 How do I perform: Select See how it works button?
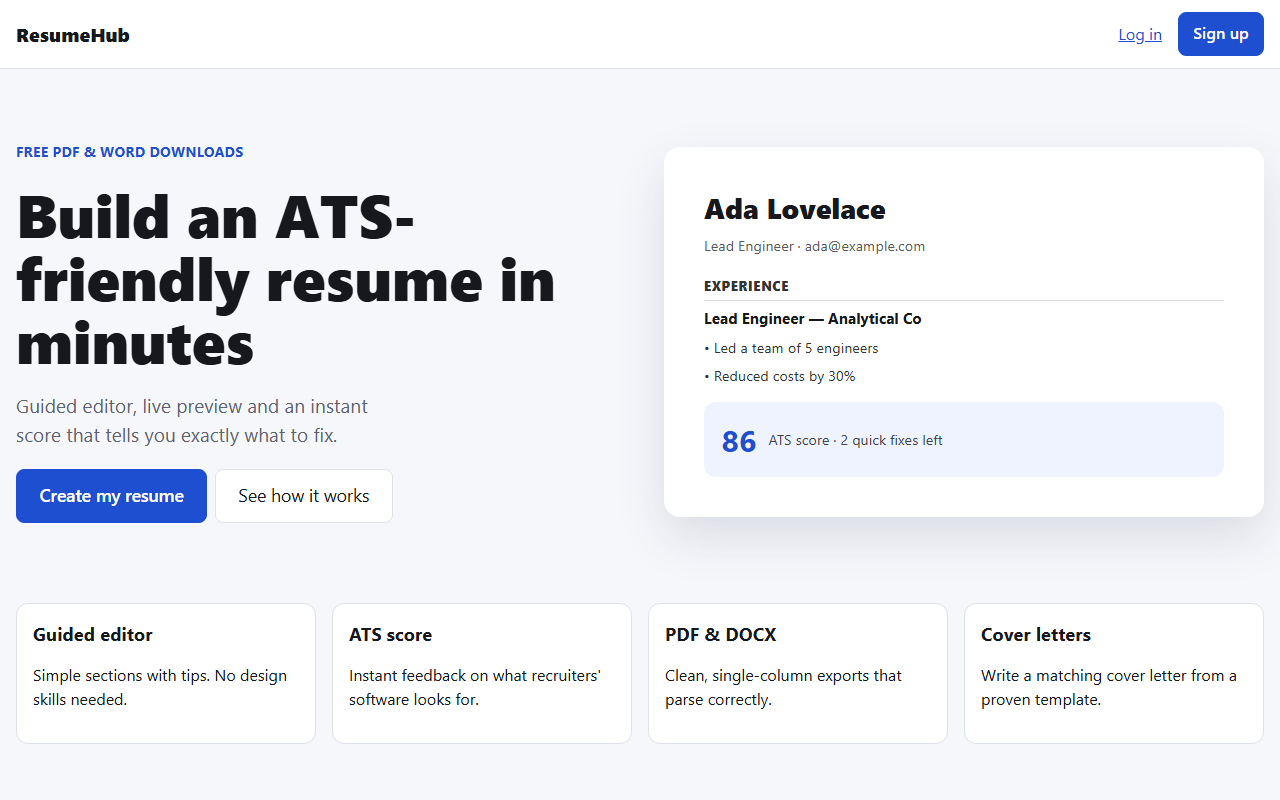(304, 496)
